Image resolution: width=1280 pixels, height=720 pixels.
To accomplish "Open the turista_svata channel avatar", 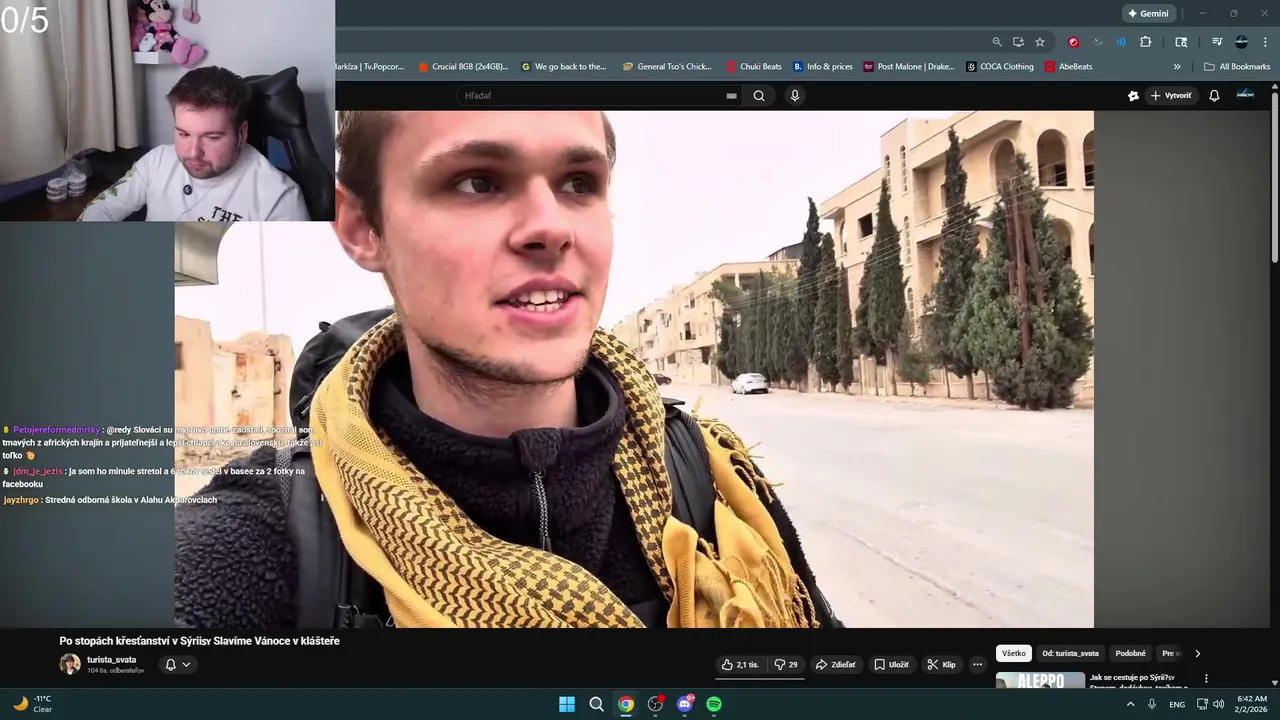I will tap(70, 664).
